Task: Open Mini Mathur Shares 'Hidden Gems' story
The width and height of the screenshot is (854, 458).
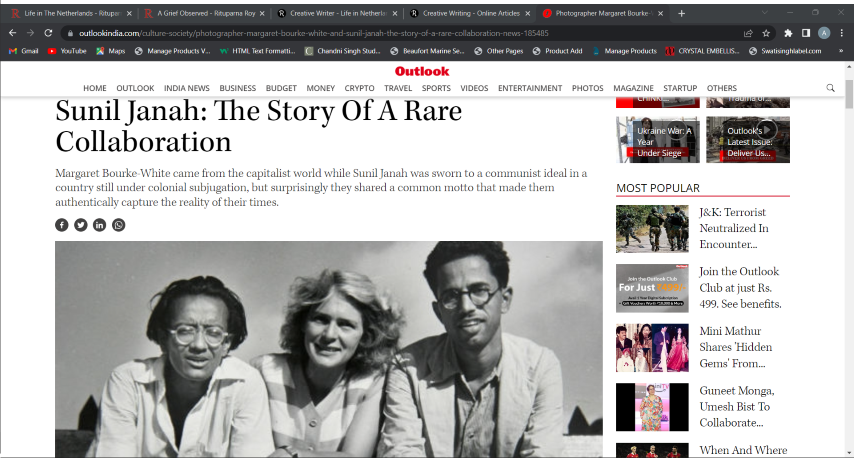Action: [x=736, y=347]
